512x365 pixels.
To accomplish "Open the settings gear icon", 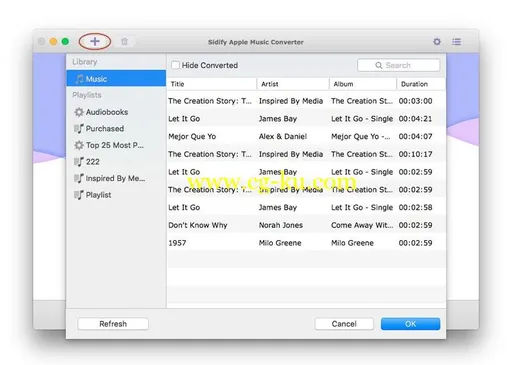I will click(x=437, y=42).
